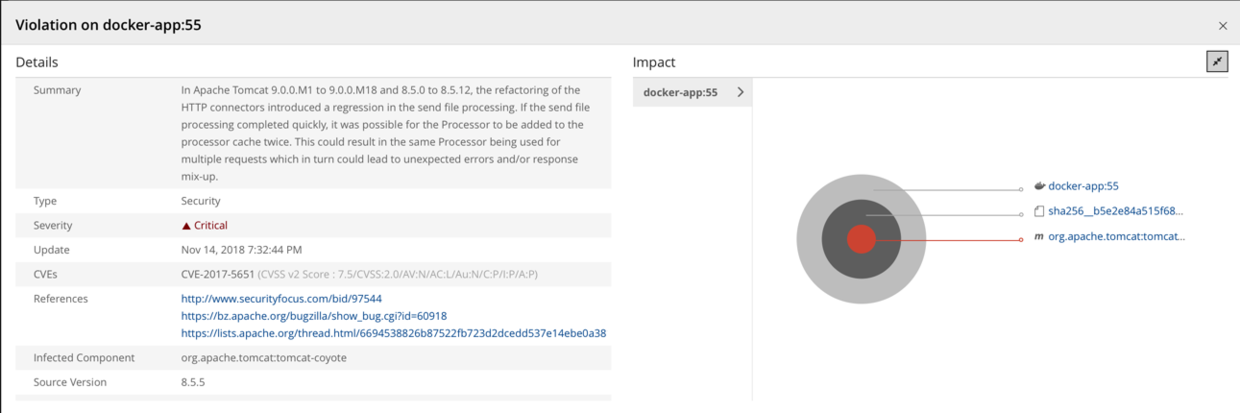
Task: Click the red Critical severity triangle icon
Action: tap(186, 226)
